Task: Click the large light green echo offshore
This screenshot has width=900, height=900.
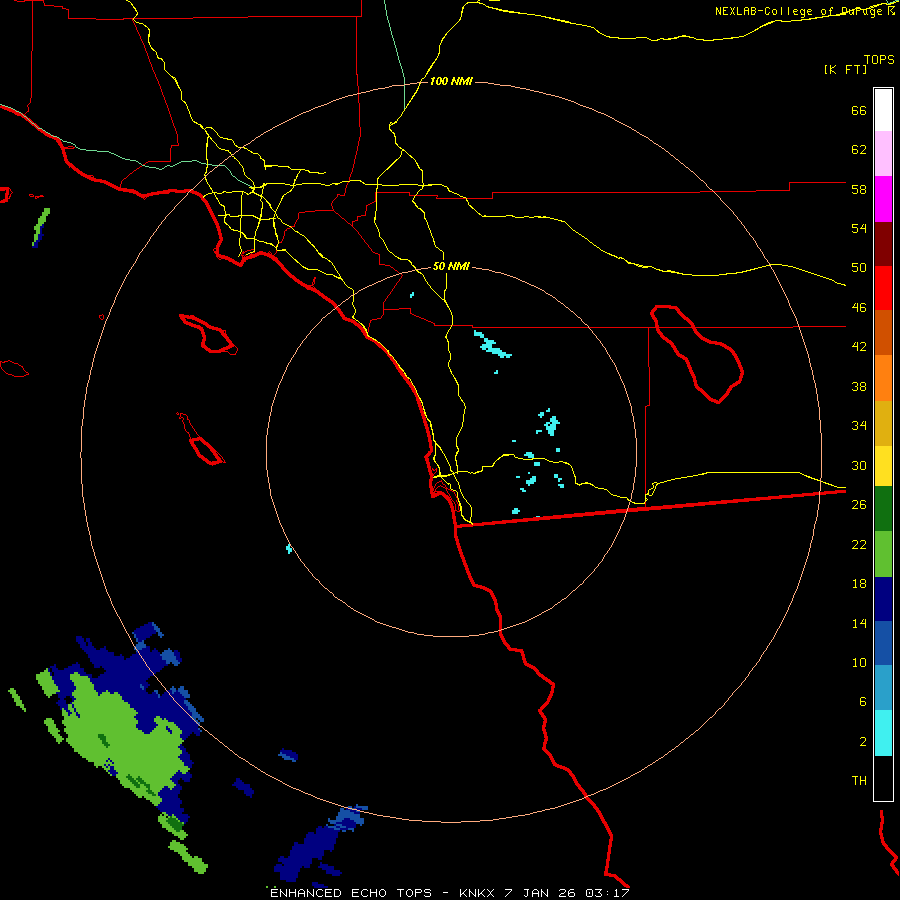Action: 123,738
